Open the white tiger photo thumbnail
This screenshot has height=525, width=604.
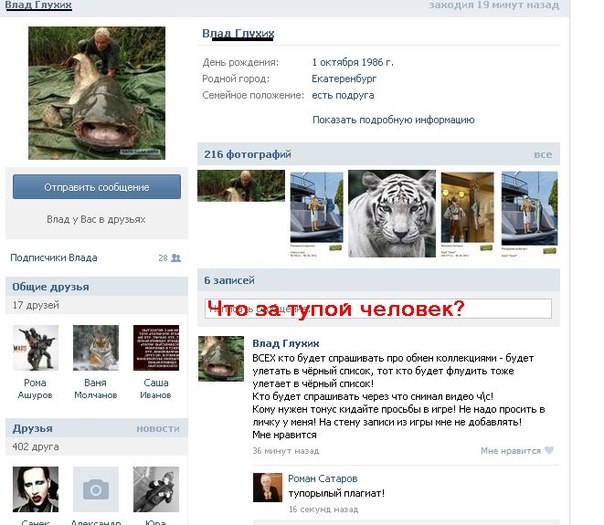(392, 213)
